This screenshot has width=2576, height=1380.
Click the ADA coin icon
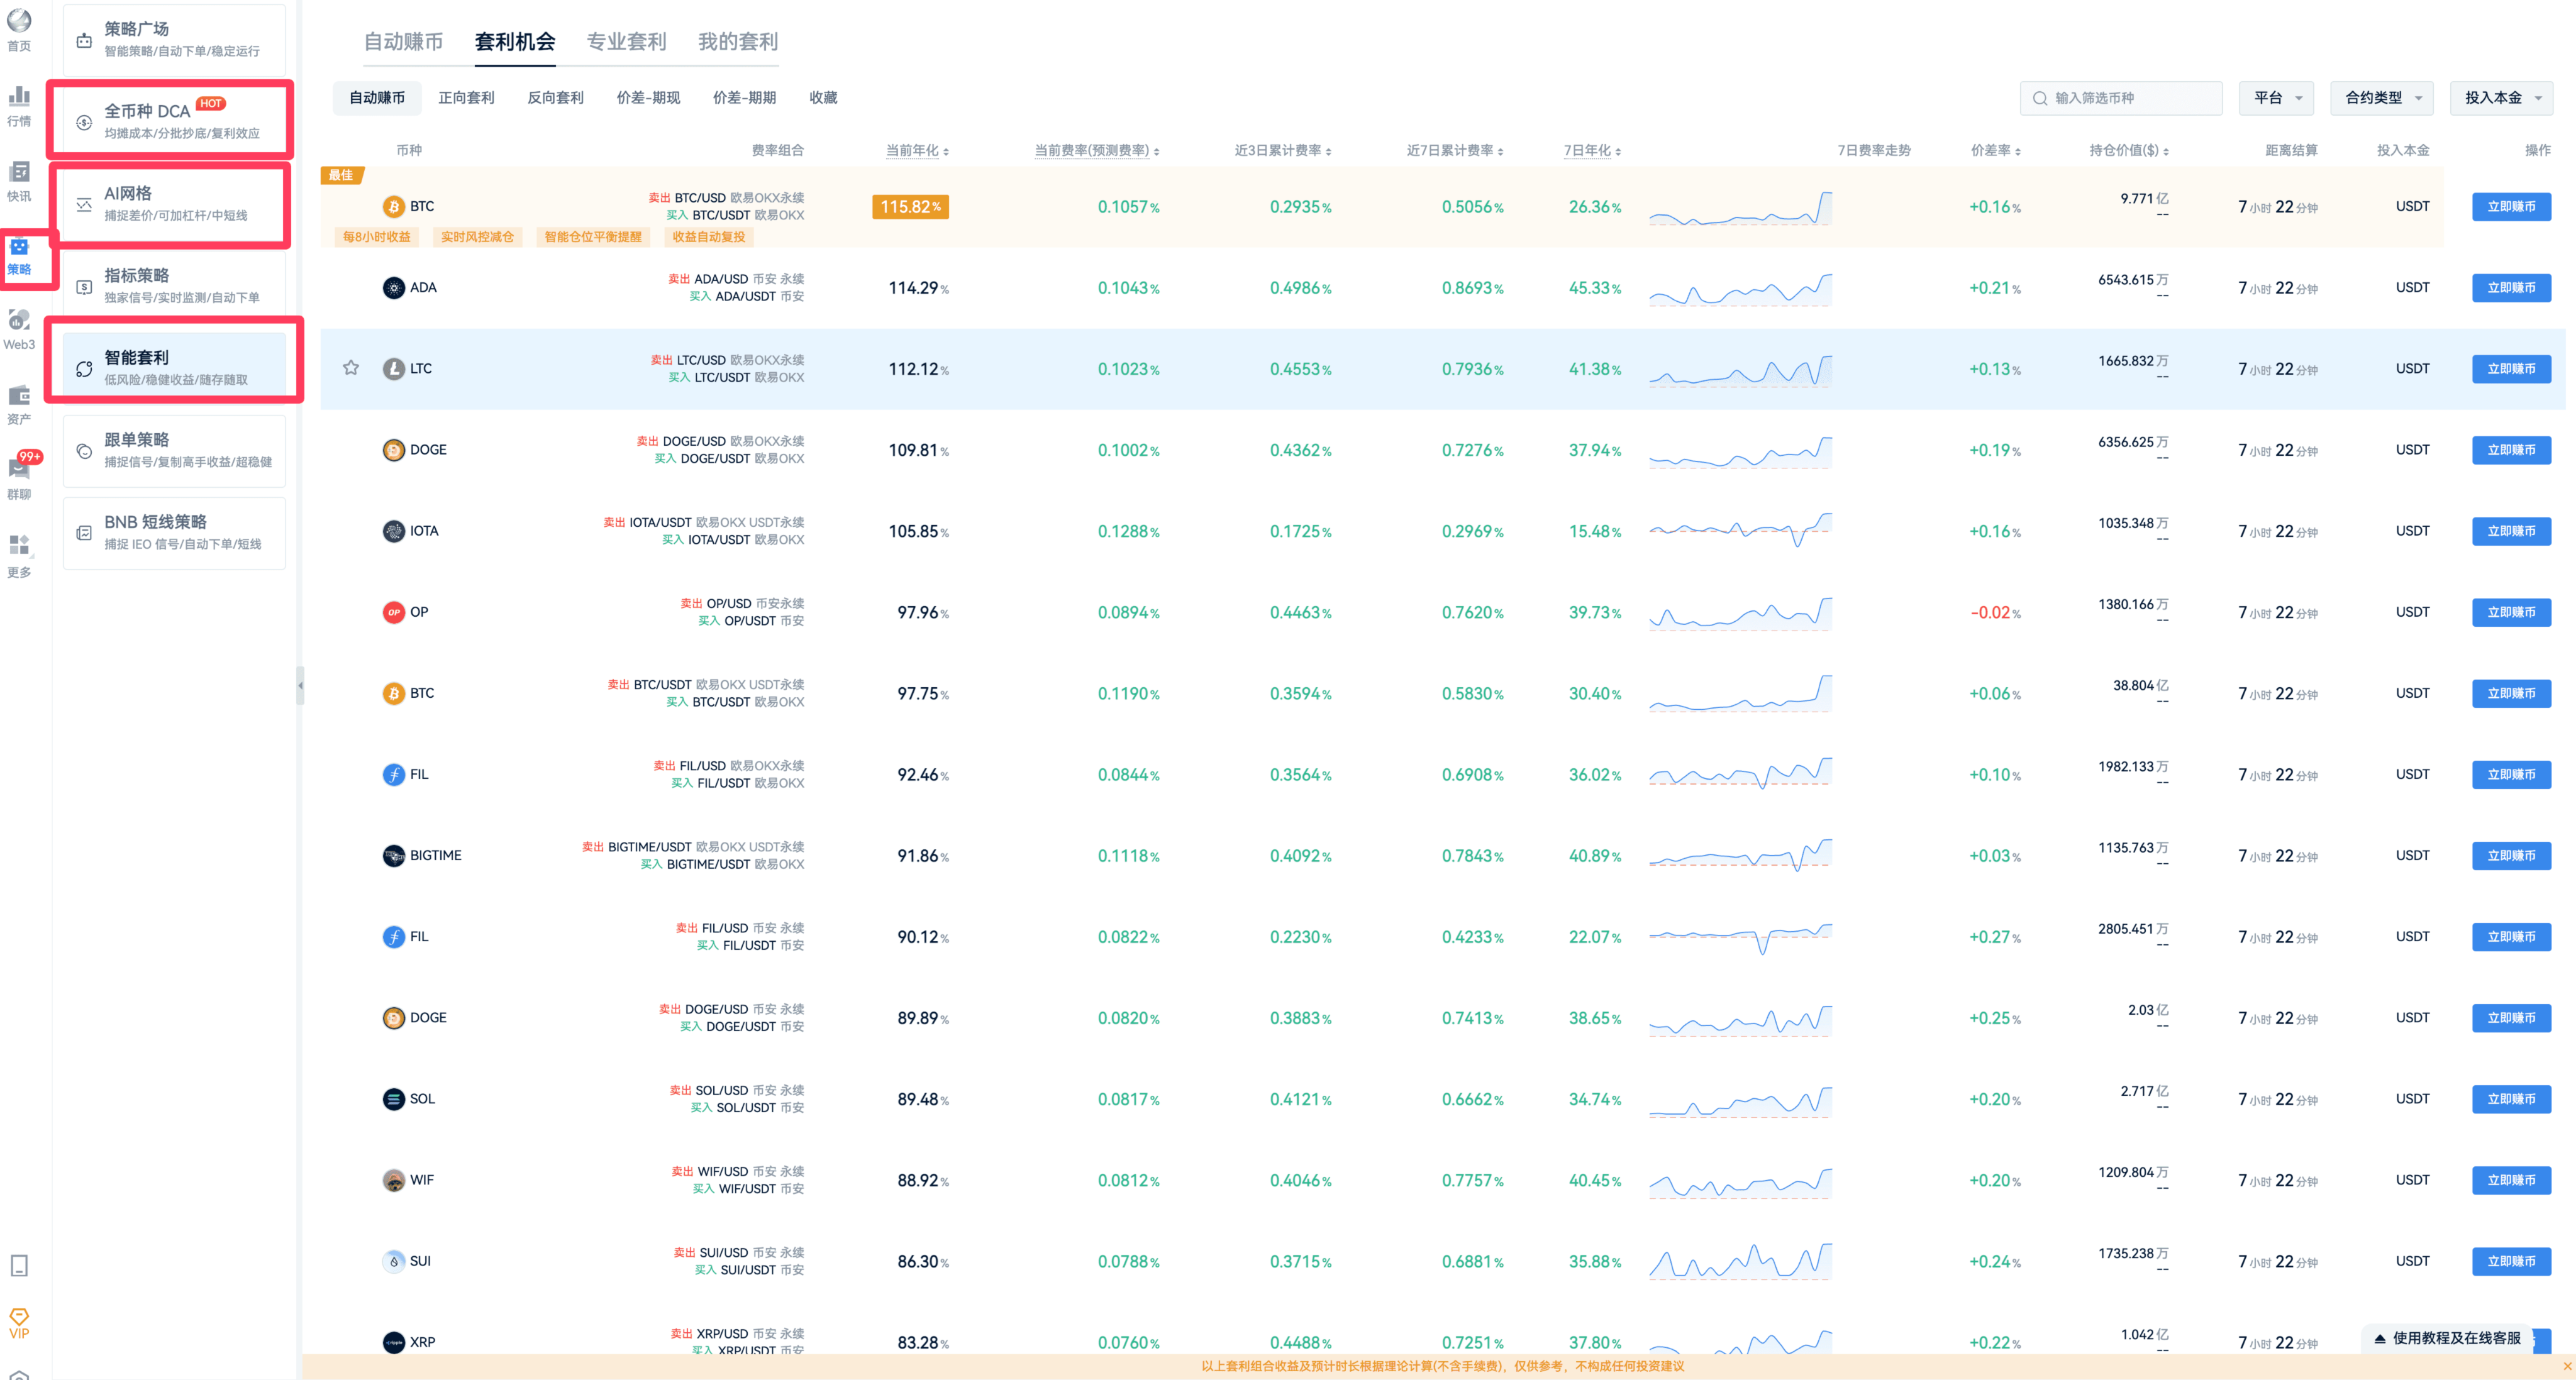click(394, 287)
